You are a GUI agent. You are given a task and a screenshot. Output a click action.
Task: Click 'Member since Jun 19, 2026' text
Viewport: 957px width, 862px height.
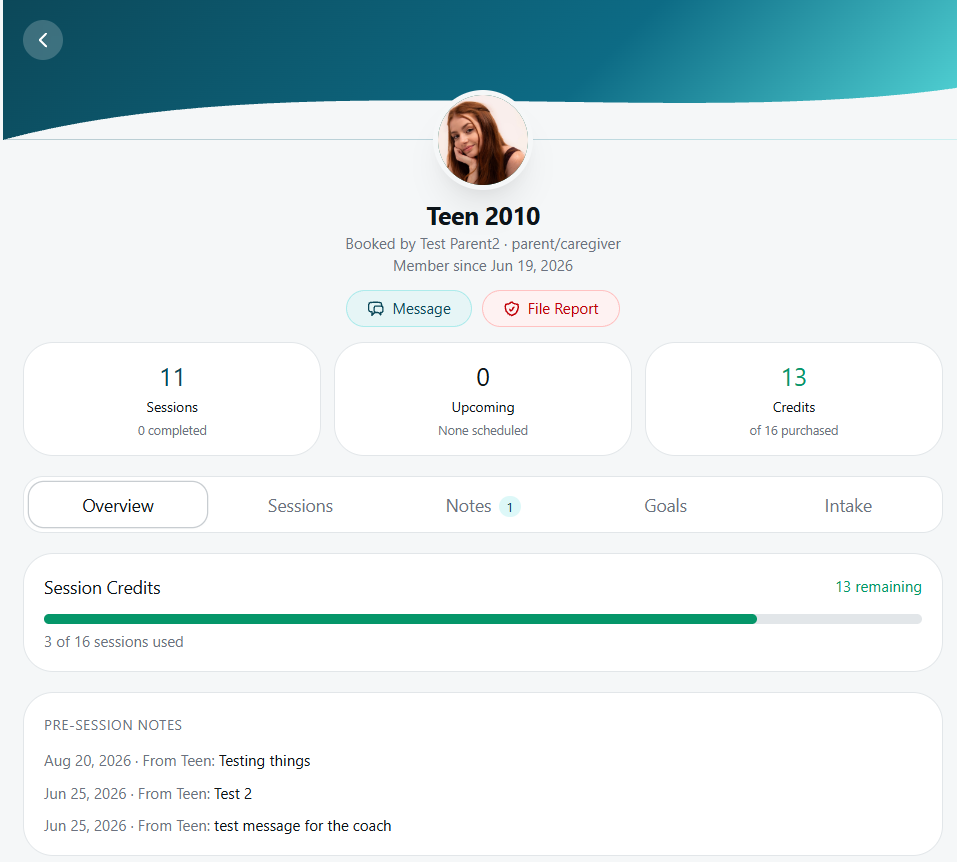tap(483, 266)
